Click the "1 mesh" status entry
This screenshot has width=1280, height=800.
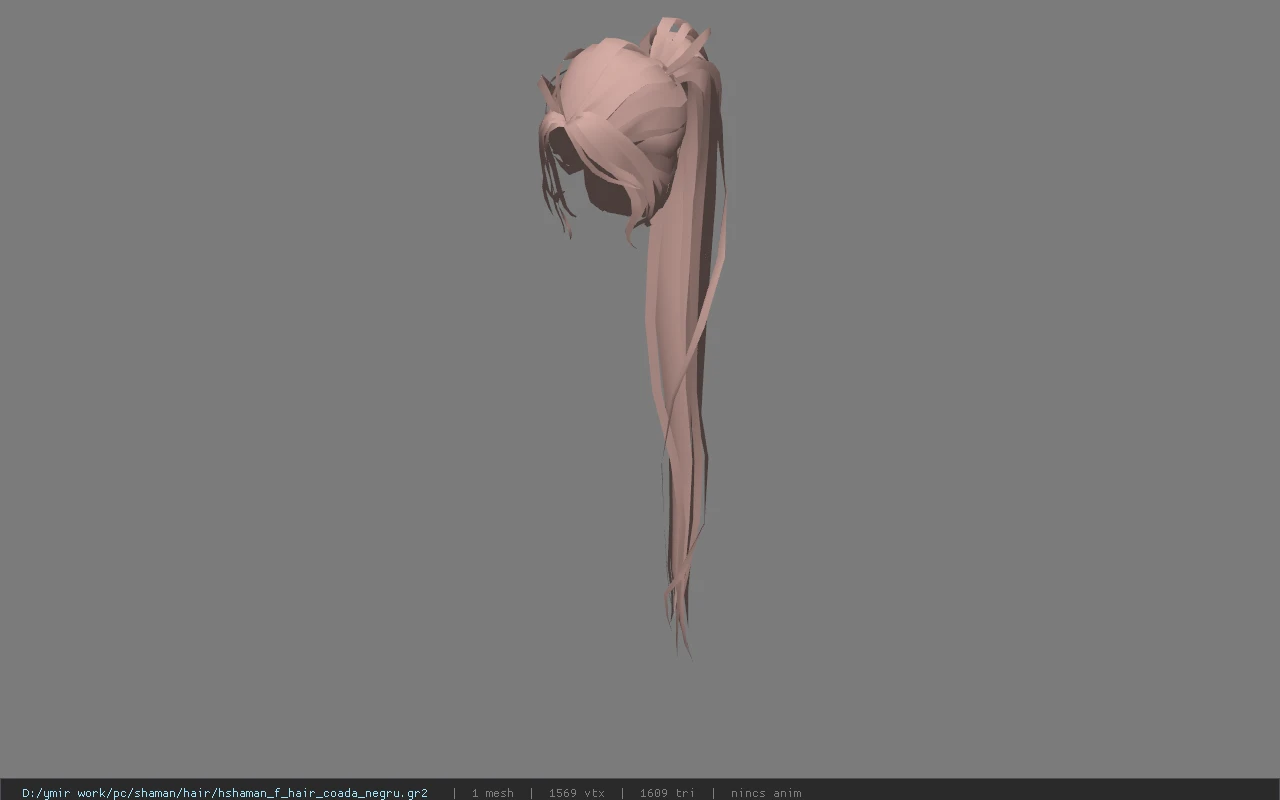coord(492,793)
